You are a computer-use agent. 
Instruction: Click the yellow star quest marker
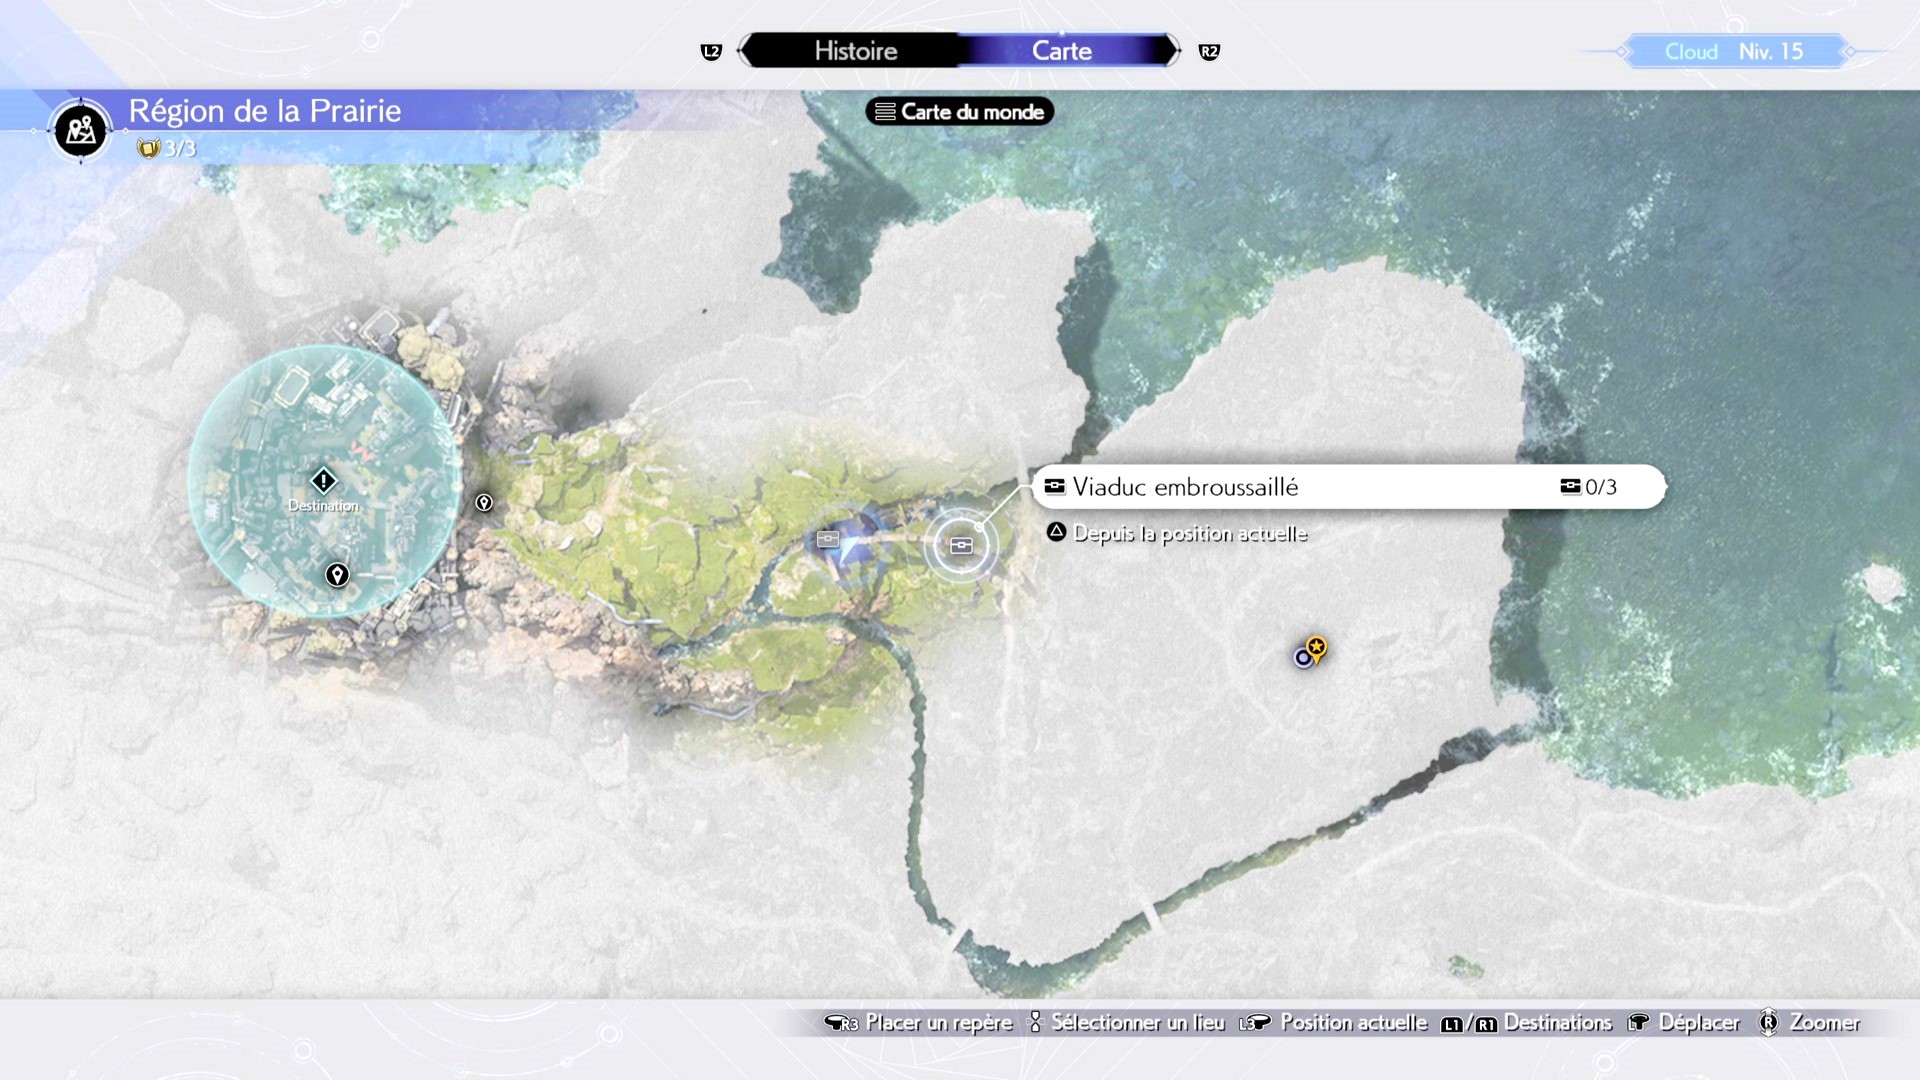click(1316, 648)
